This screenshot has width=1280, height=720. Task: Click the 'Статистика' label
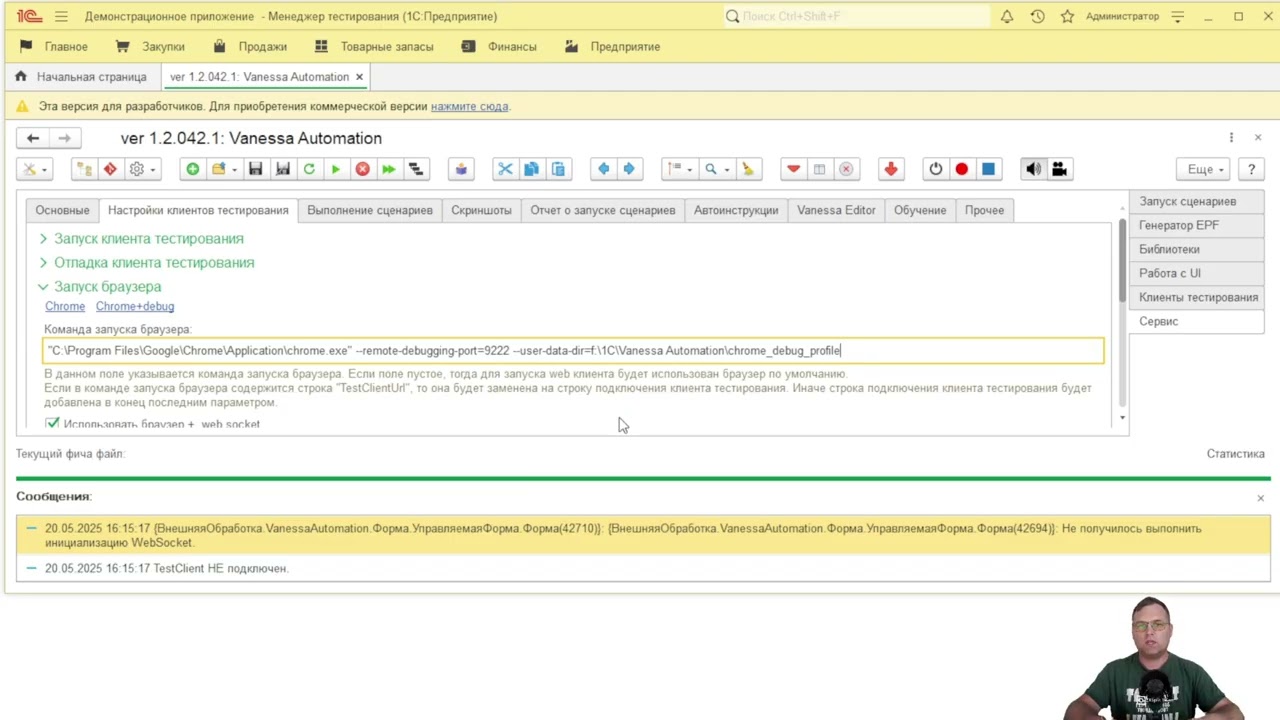coord(1235,454)
